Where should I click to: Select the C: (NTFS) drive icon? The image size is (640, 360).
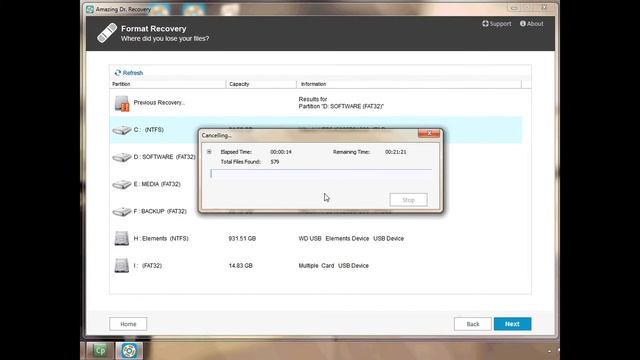pyautogui.click(x=122, y=130)
